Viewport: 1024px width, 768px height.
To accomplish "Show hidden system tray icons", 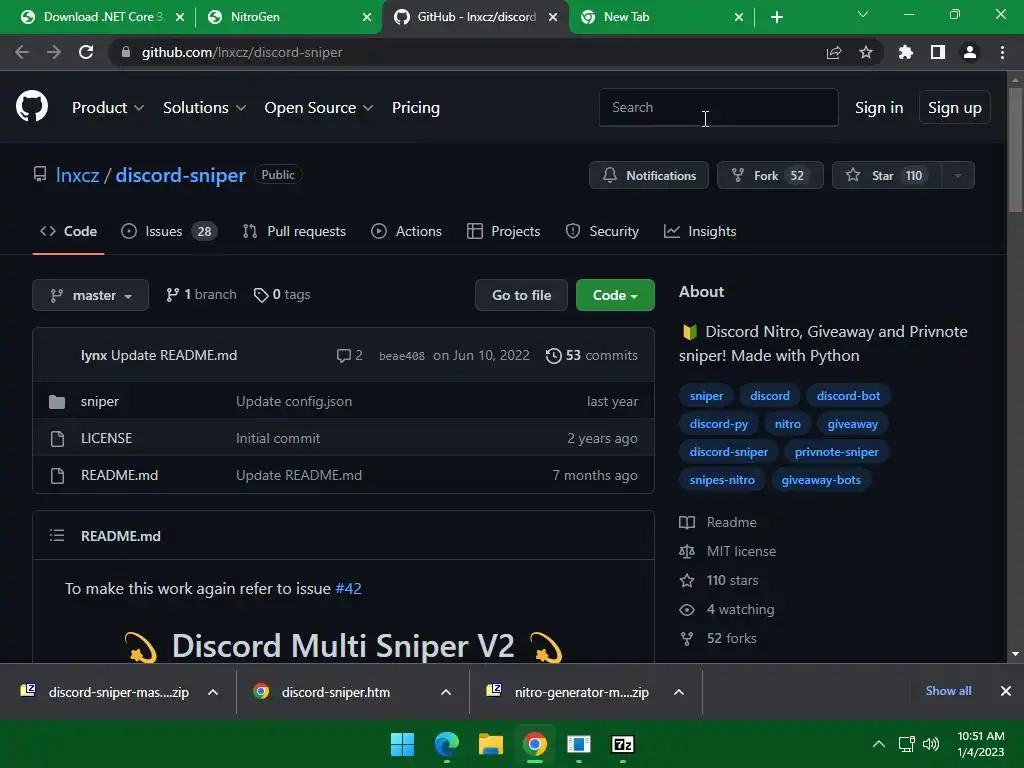I will [879, 744].
